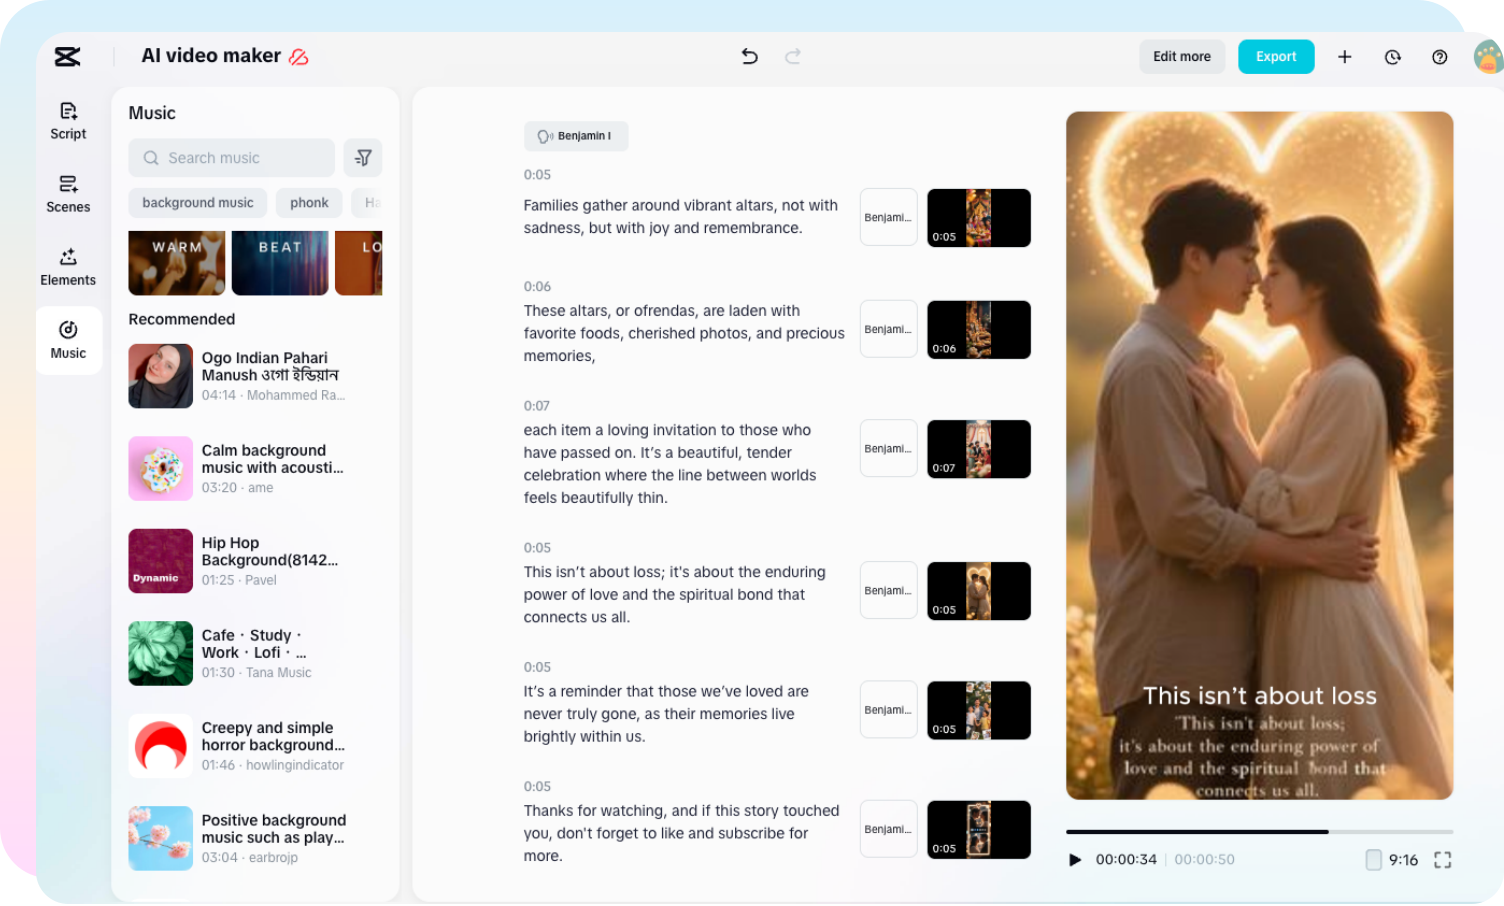Seek using the video progress bar

[1260, 831]
